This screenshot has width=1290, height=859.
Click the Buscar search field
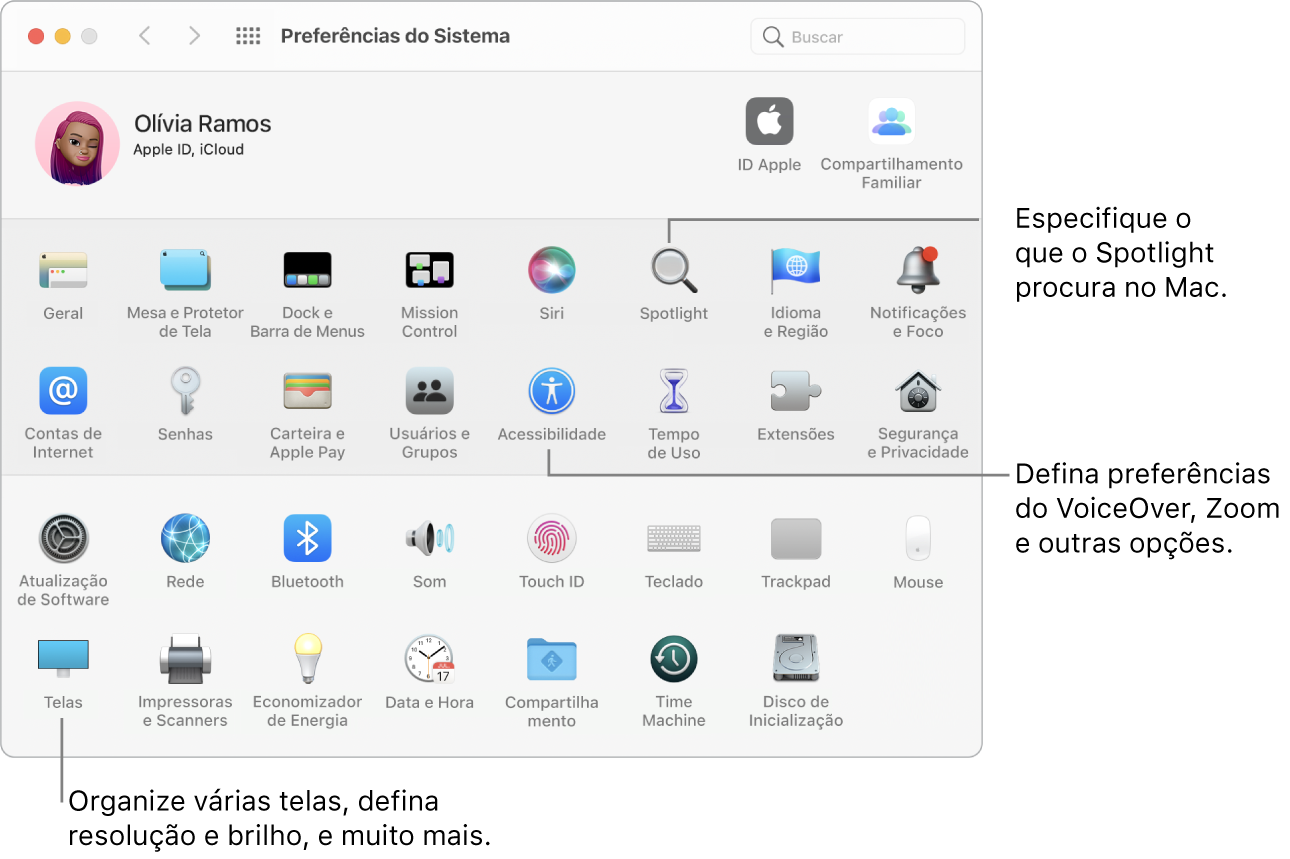click(x=857, y=37)
